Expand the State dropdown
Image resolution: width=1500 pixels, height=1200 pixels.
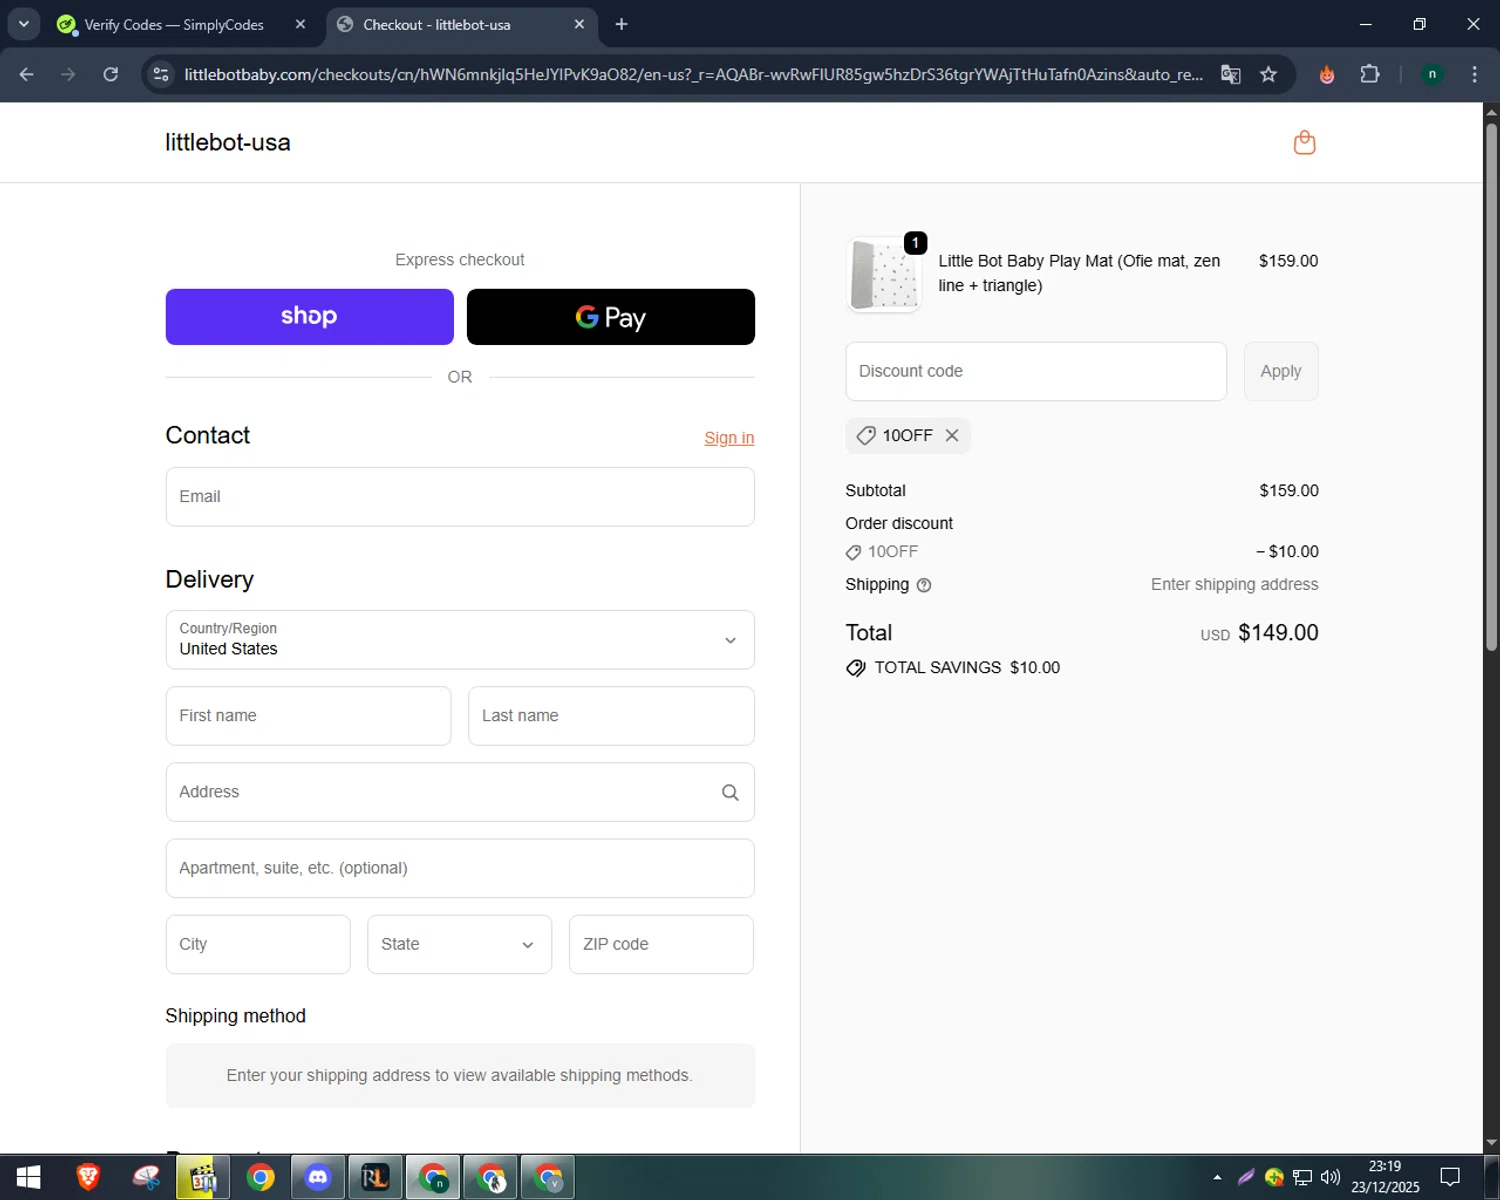point(459,944)
